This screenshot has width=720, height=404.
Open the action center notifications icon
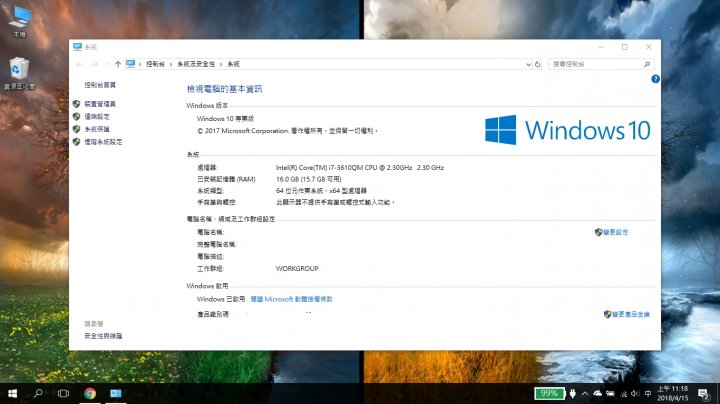(703, 393)
